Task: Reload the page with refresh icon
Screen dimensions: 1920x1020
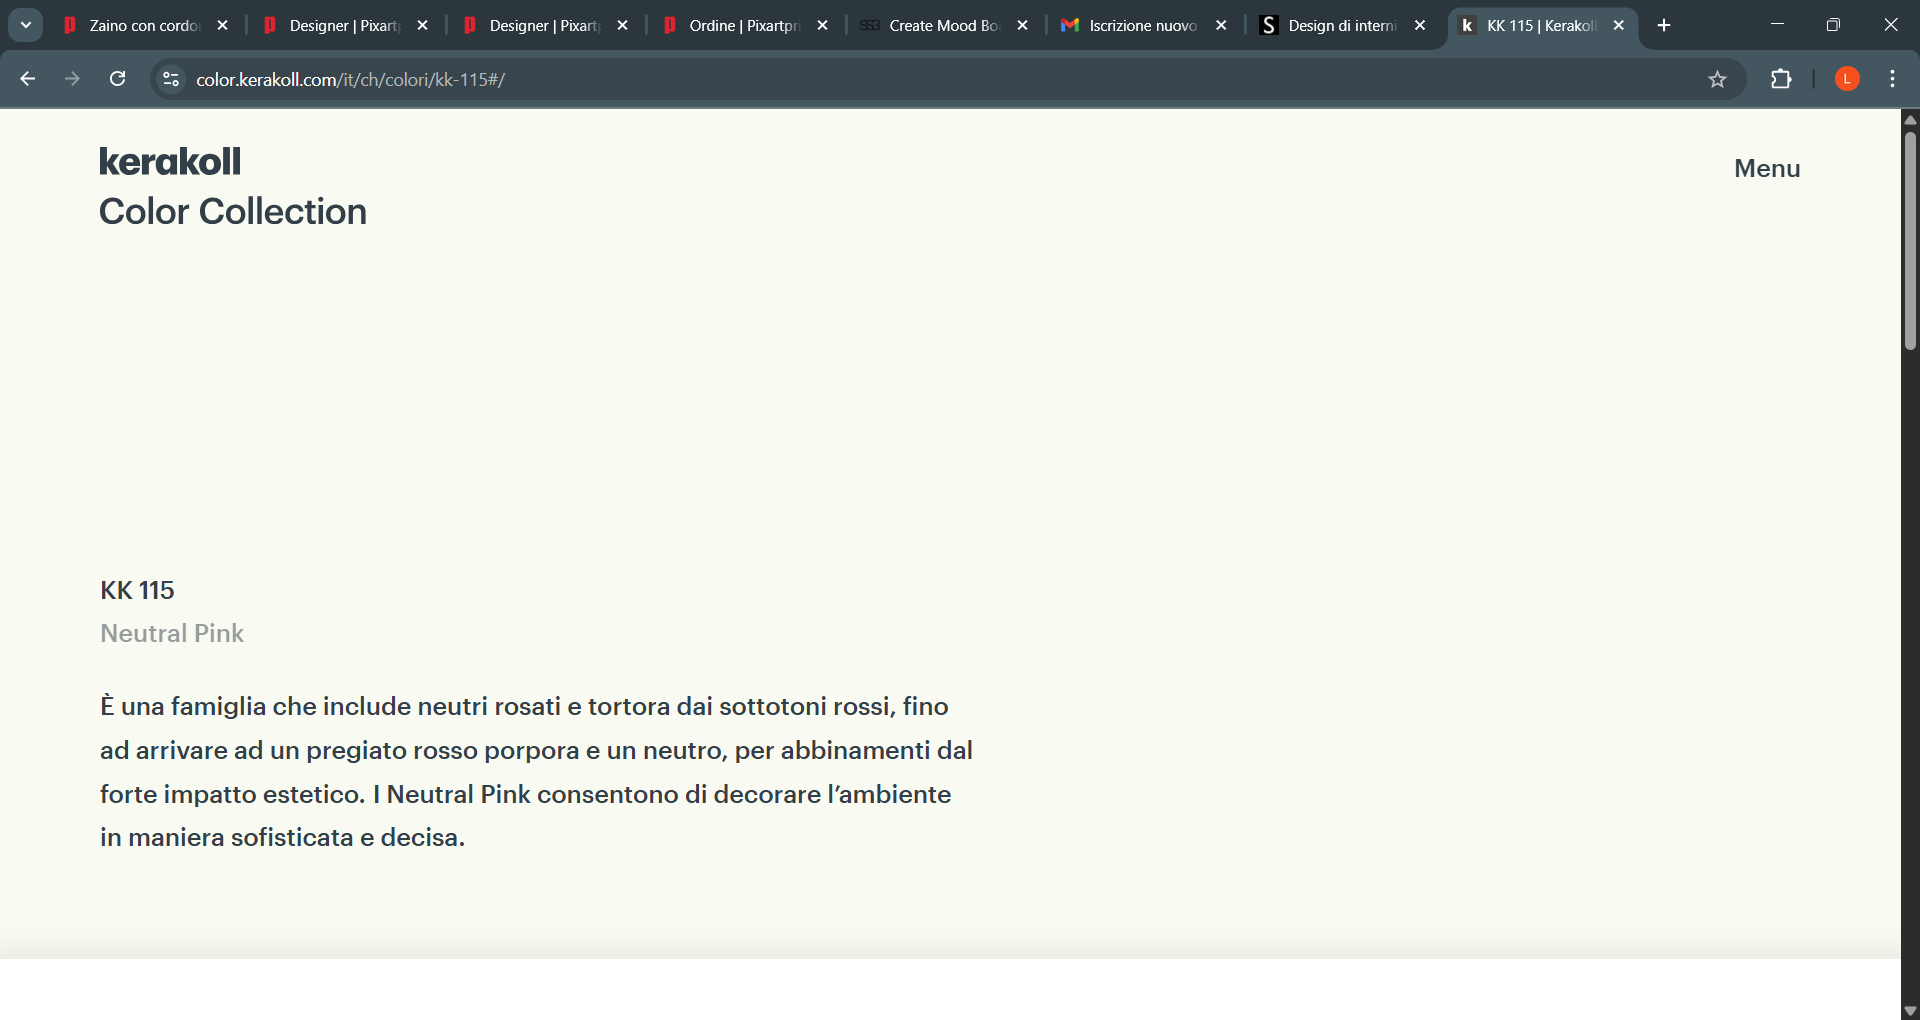Action: (x=117, y=79)
